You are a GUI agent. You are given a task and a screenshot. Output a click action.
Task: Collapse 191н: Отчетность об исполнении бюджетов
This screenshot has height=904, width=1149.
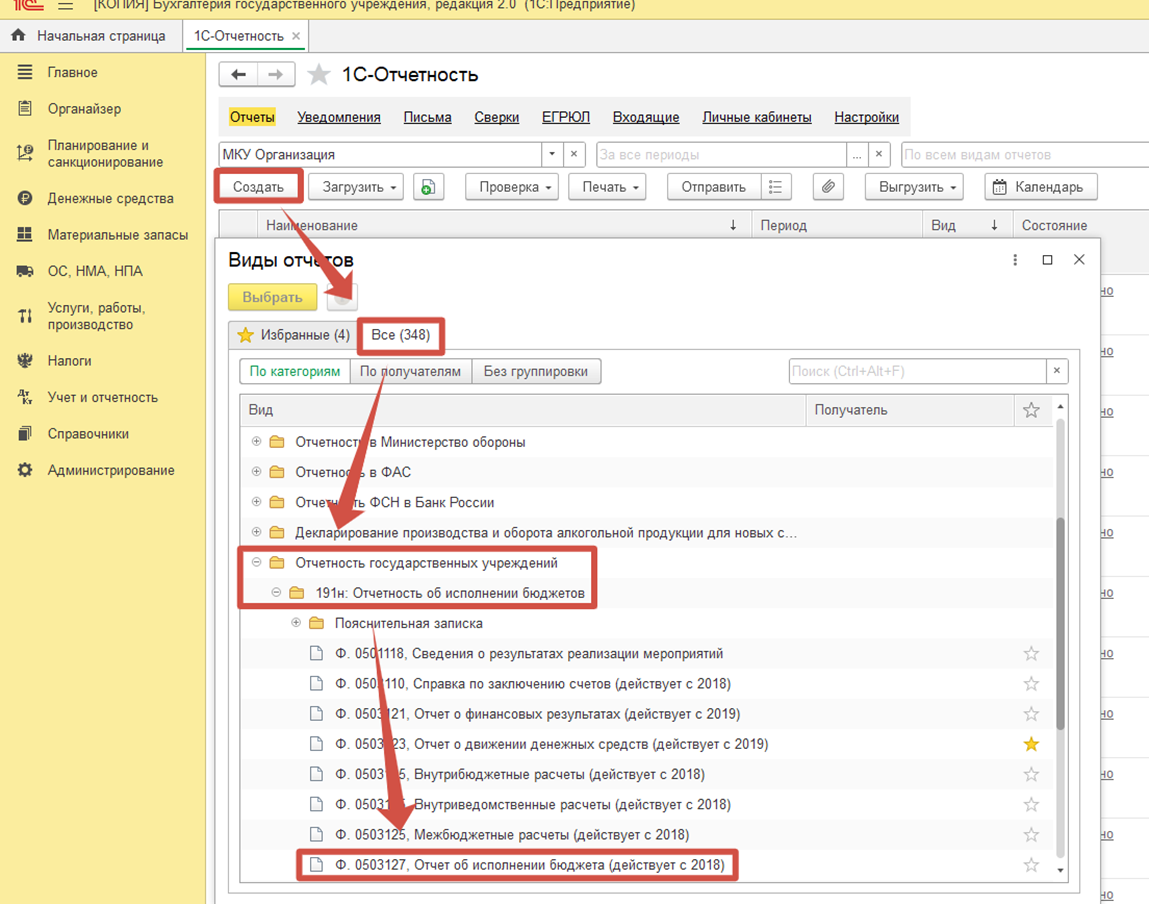(276, 593)
